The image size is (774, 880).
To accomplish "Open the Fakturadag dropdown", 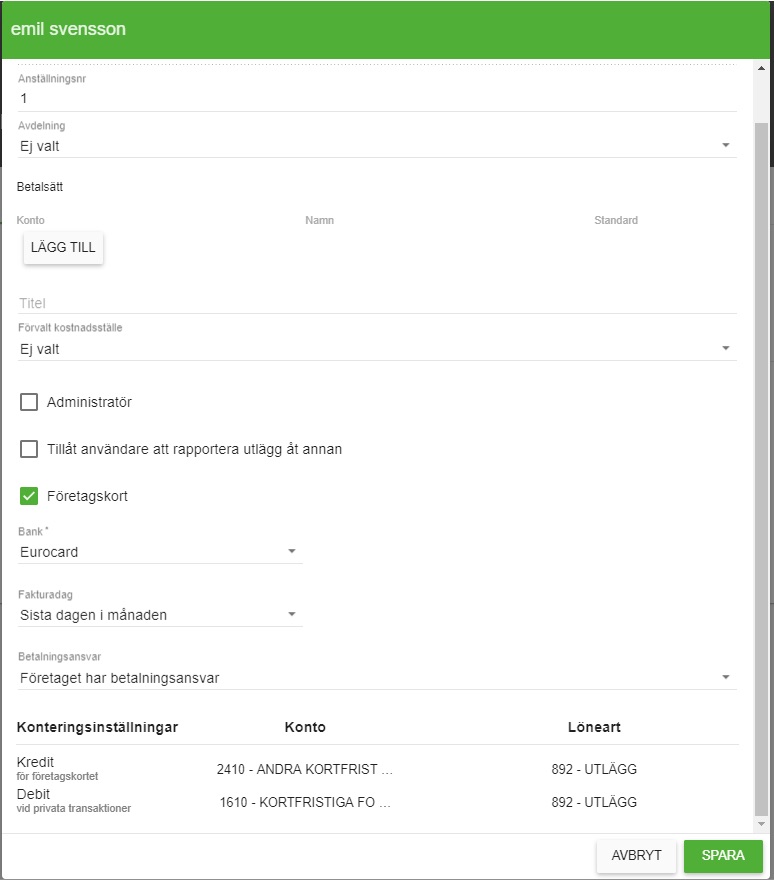I will tap(160, 615).
